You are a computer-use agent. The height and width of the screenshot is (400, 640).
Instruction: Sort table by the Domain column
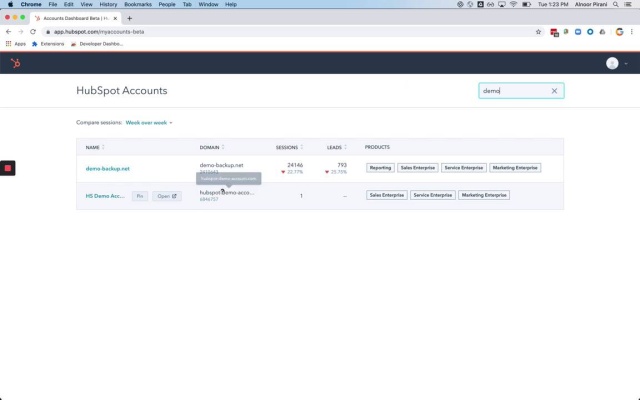(212, 147)
